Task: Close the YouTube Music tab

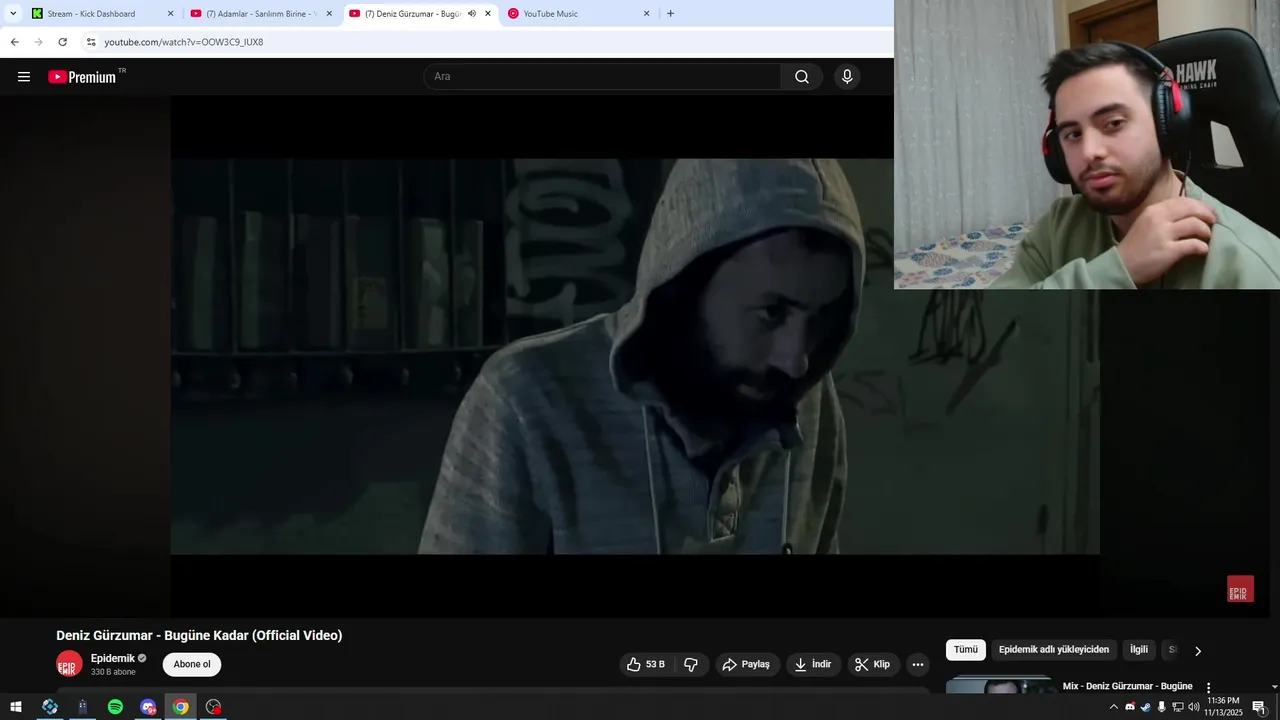Action: click(x=646, y=14)
